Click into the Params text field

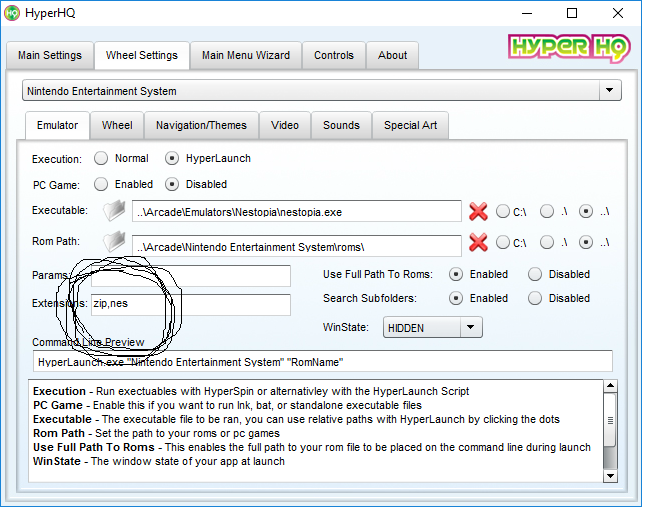[x=190, y=275]
